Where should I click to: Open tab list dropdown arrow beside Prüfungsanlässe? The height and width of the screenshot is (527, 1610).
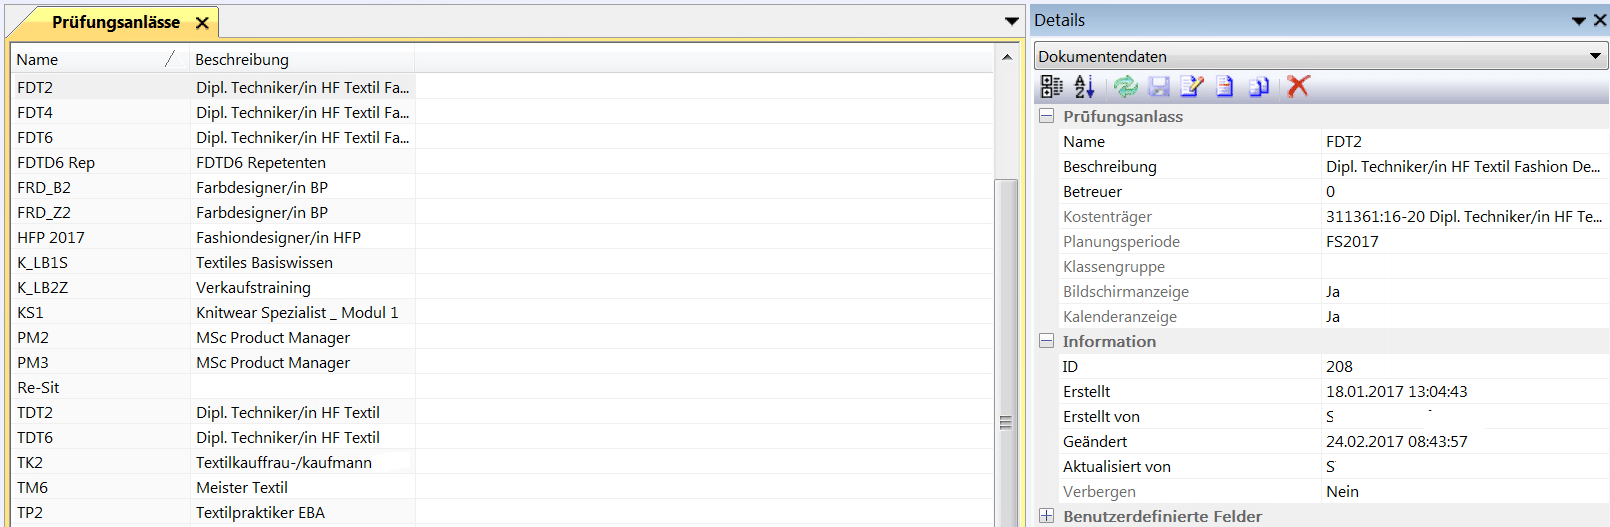pyautogui.click(x=1012, y=21)
